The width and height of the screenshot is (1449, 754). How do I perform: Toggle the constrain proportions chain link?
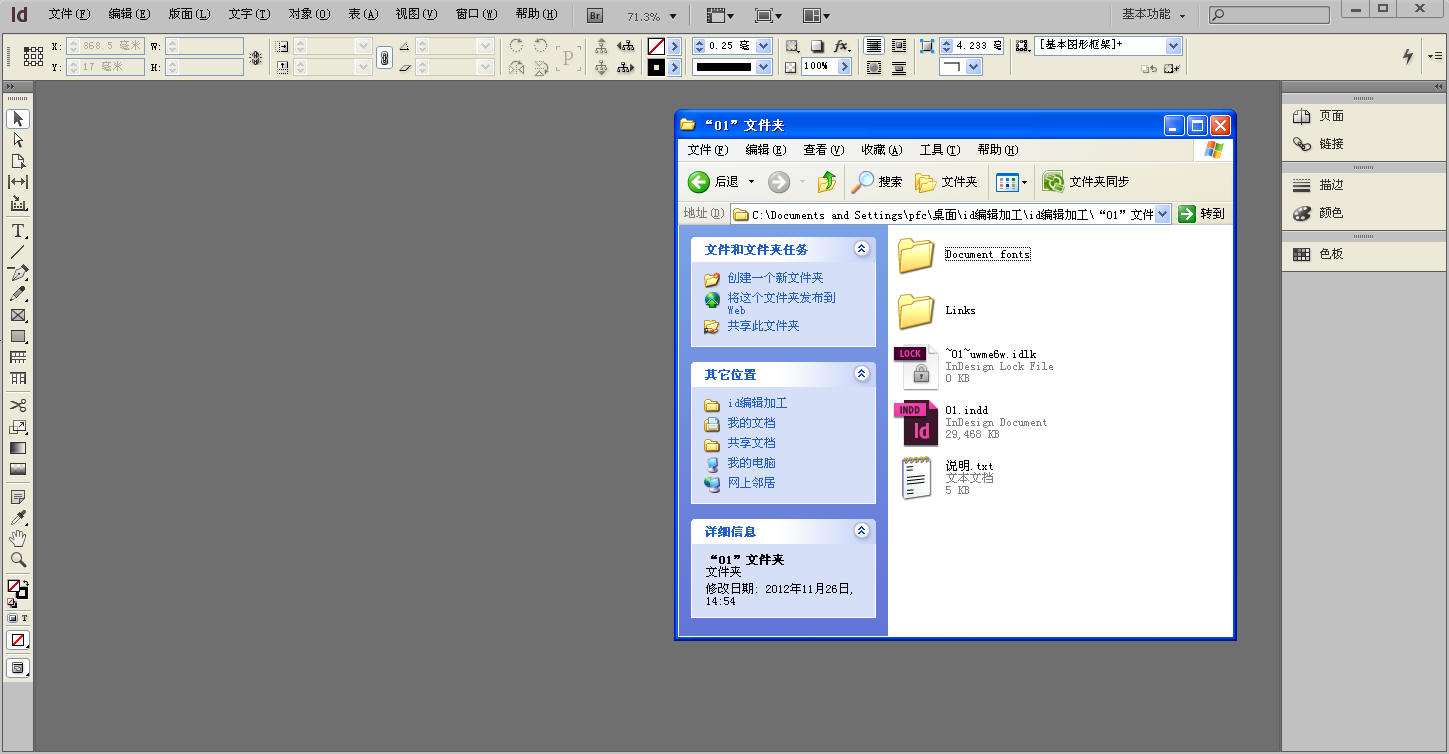pos(384,58)
